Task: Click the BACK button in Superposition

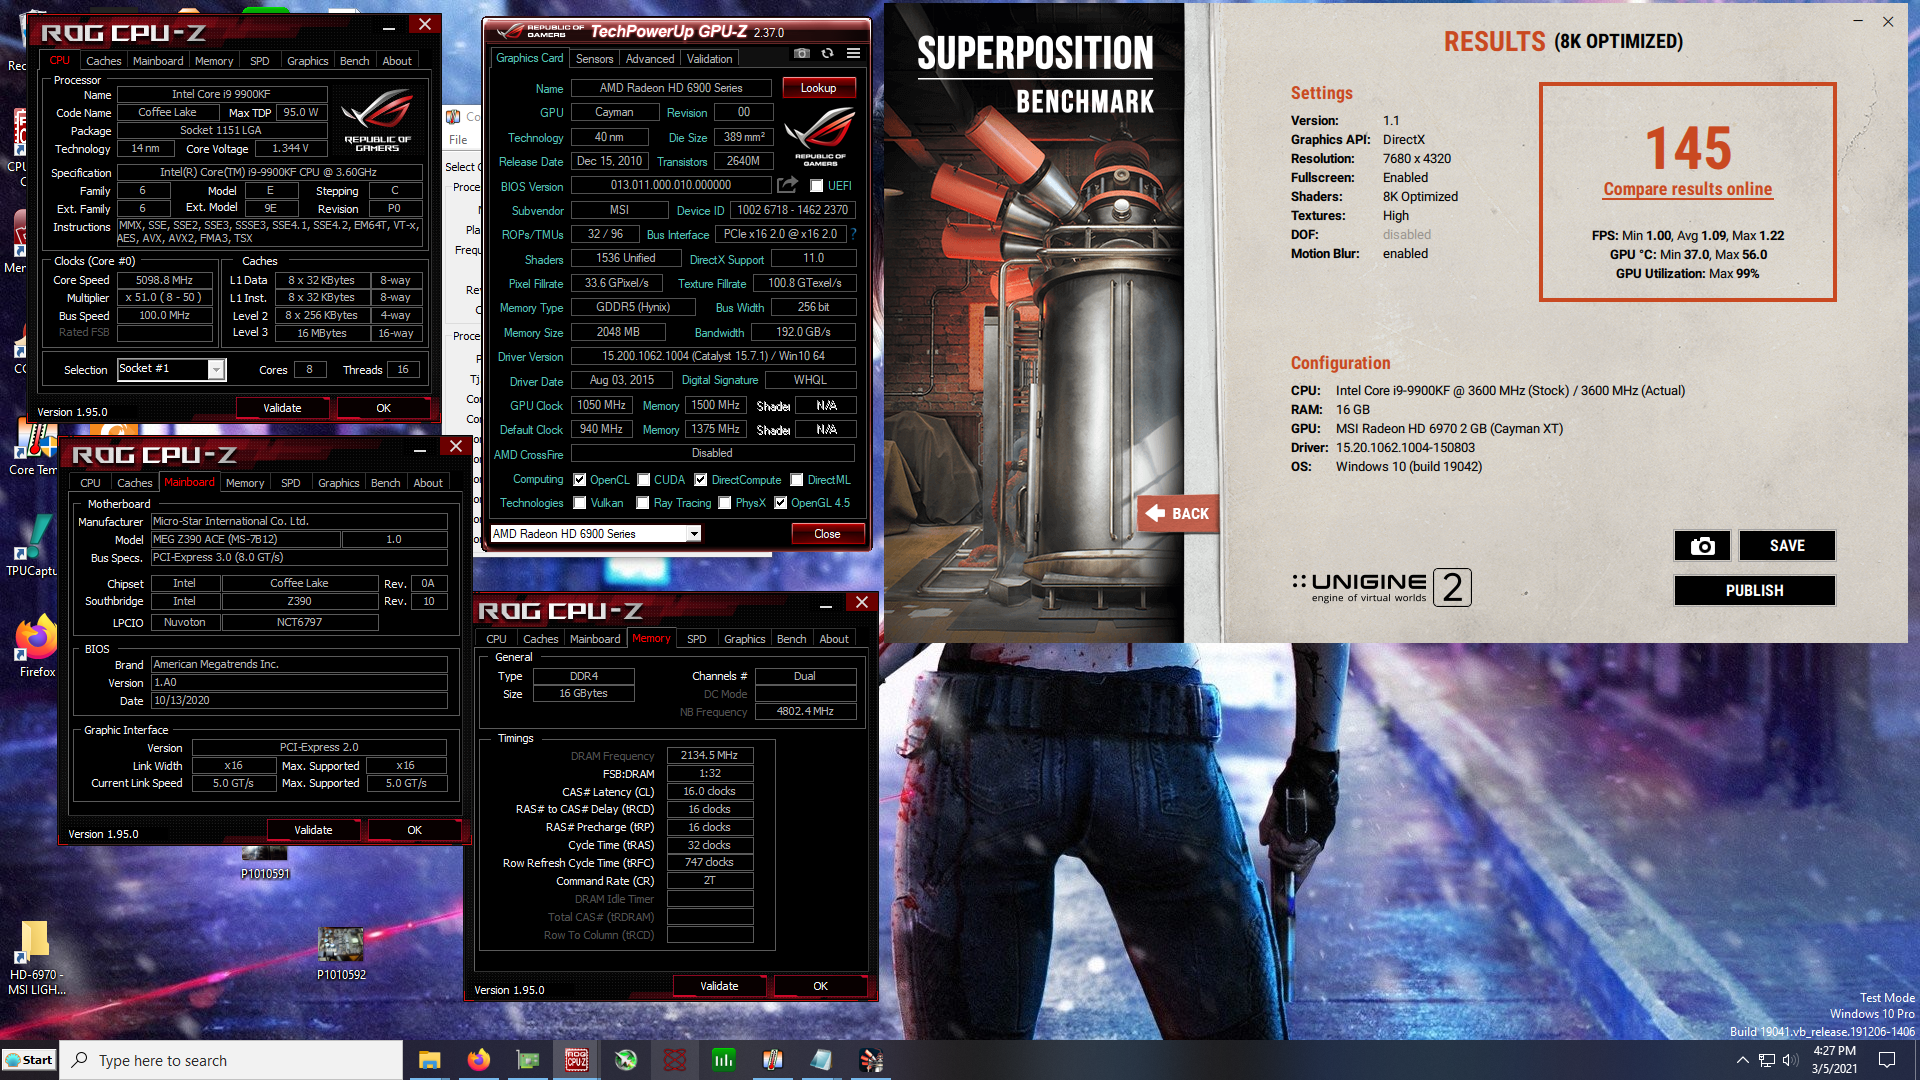Action: coord(1178,513)
